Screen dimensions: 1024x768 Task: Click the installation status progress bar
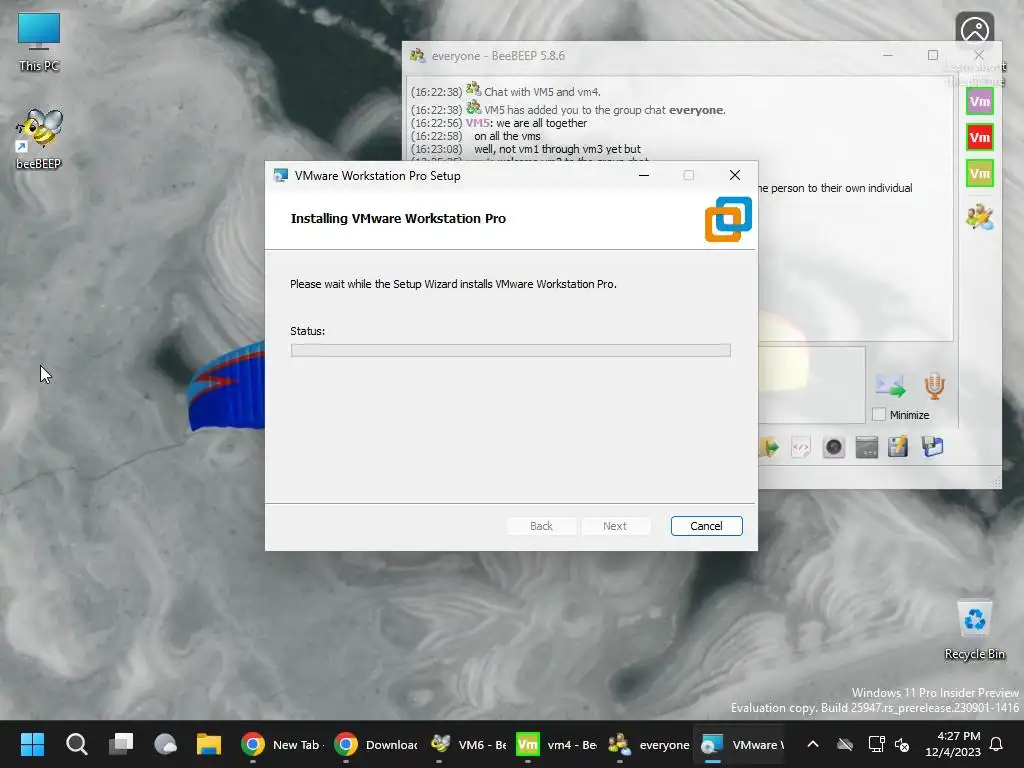pyautogui.click(x=510, y=351)
